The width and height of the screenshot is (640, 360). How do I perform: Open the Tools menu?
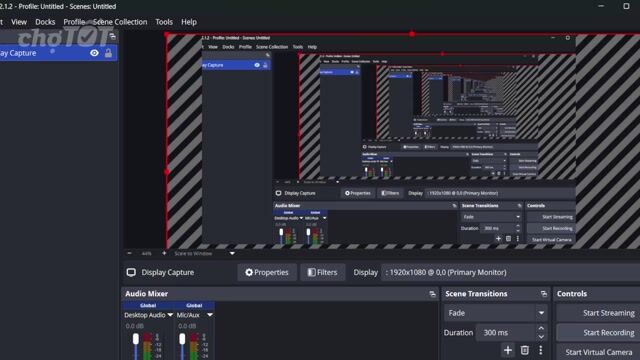coord(164,22)
